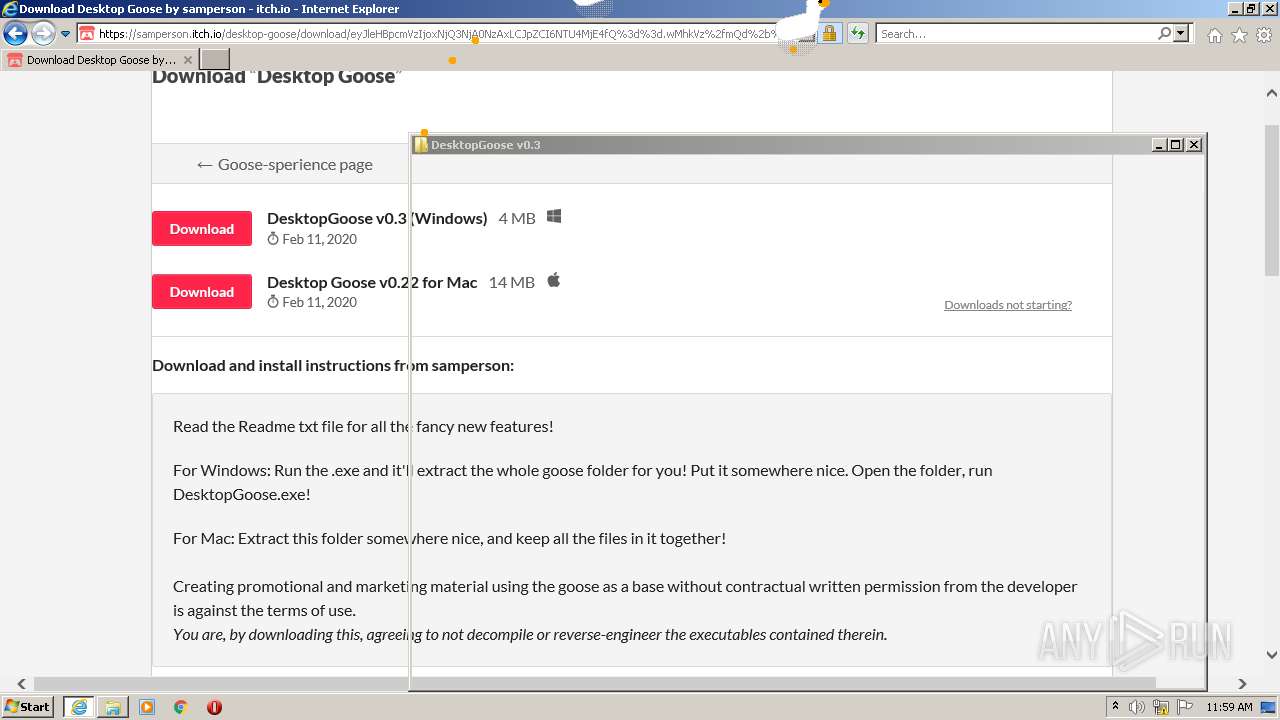Click Download button for DesktopGoose v0.3 Windows
Screen dimensions: 1280x720
(x=202, y=229)
